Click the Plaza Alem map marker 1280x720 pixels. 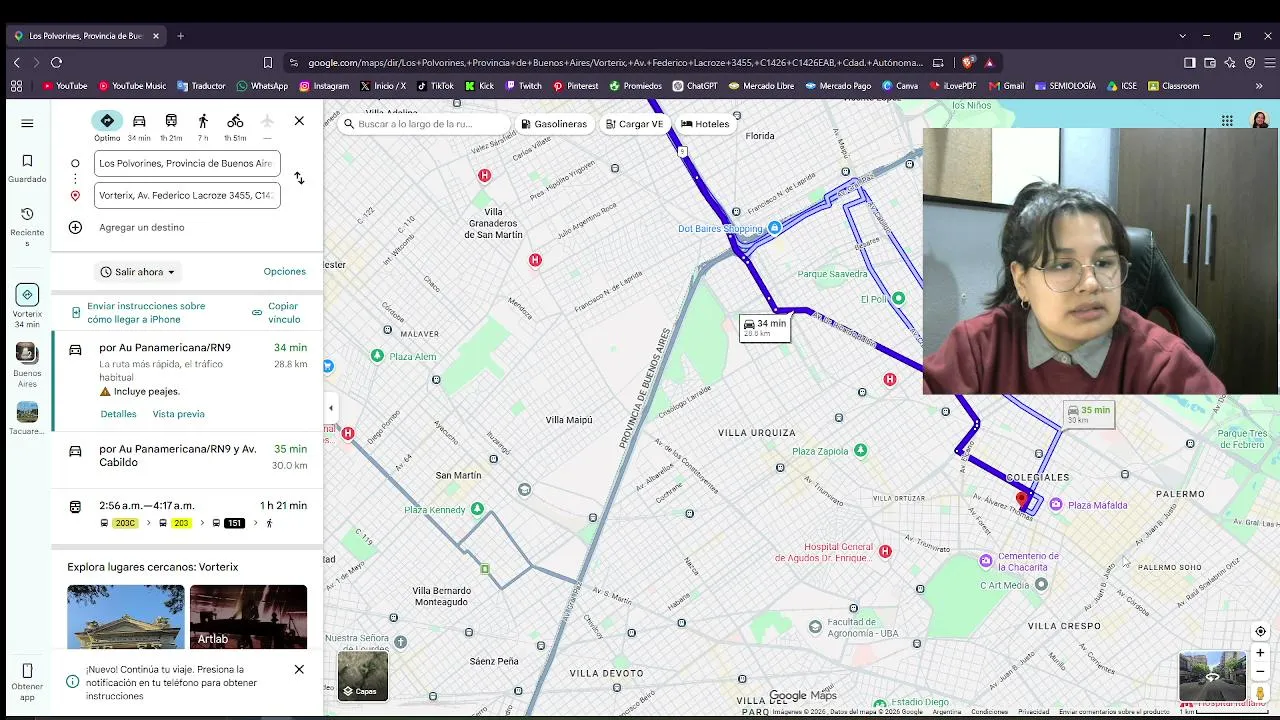[x=377, y=356]
